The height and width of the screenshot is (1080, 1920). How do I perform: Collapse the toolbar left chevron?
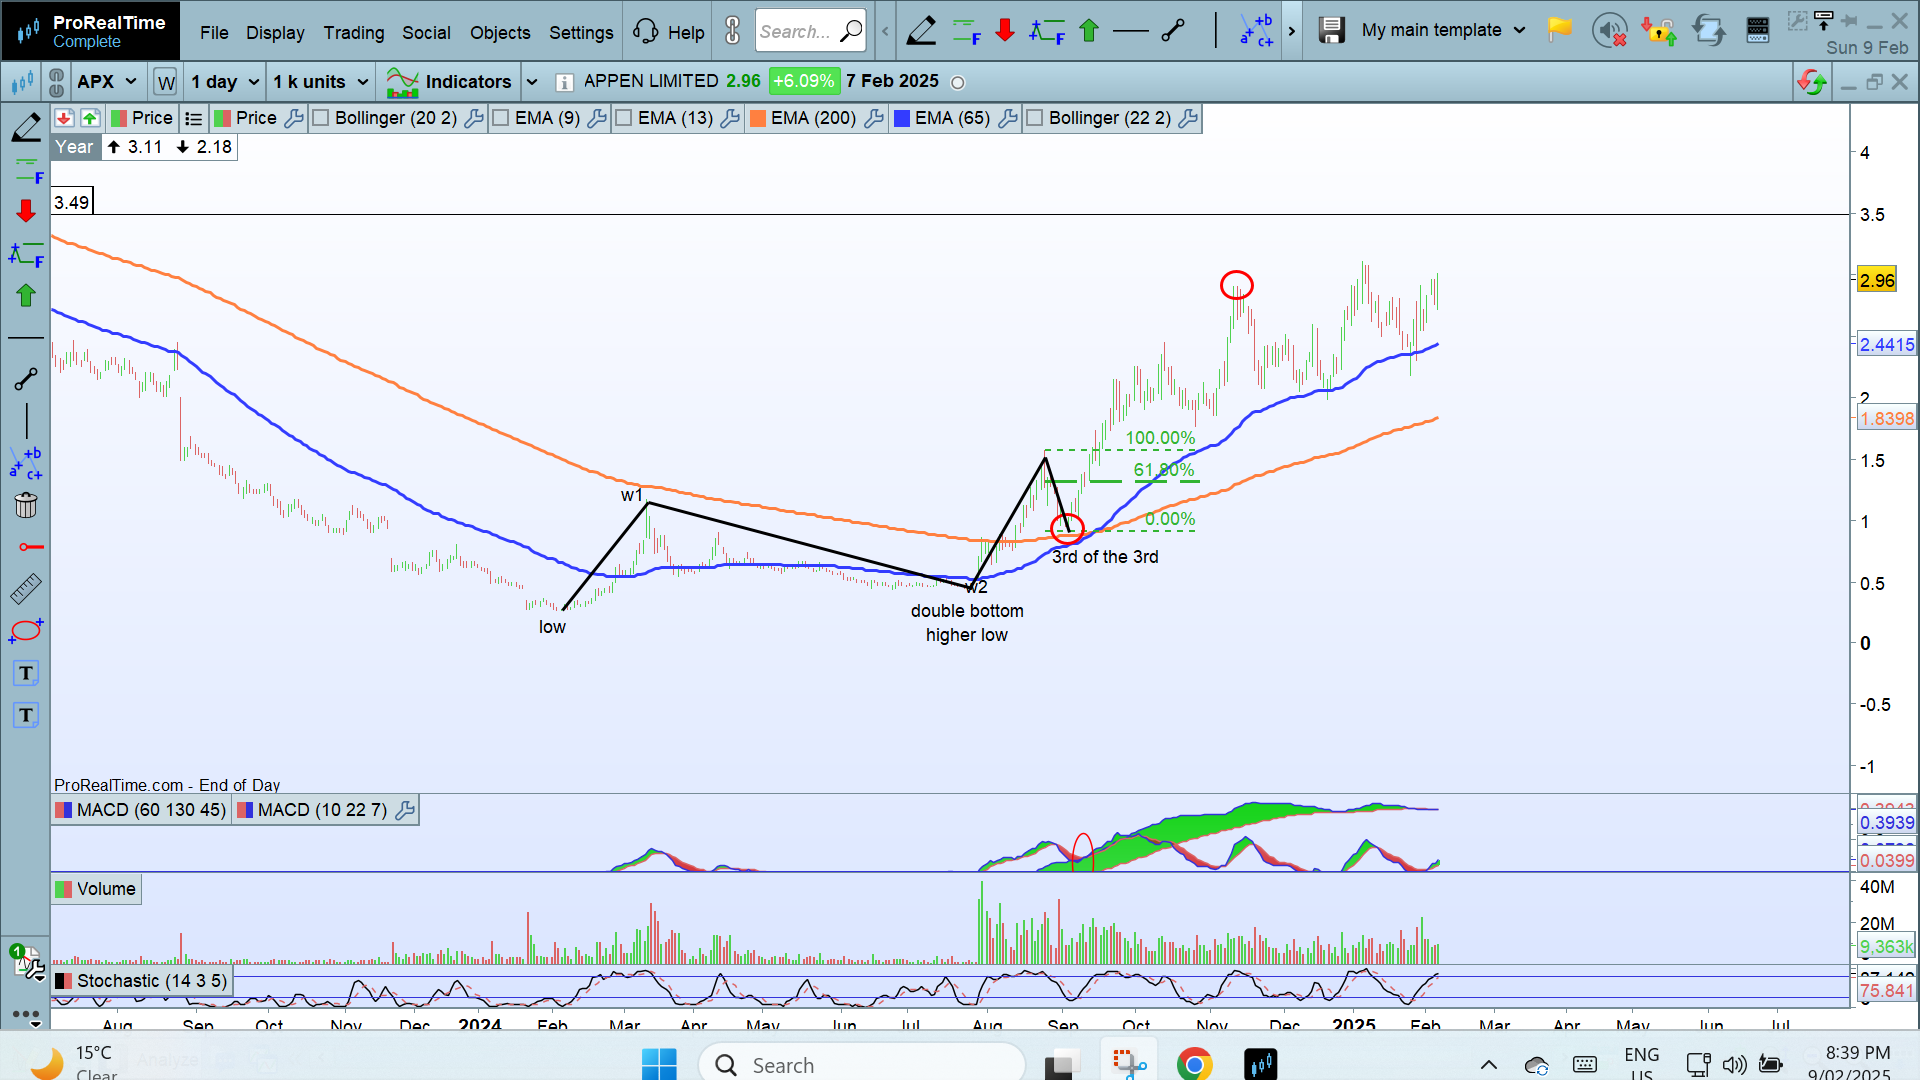[x=885, y=31]
